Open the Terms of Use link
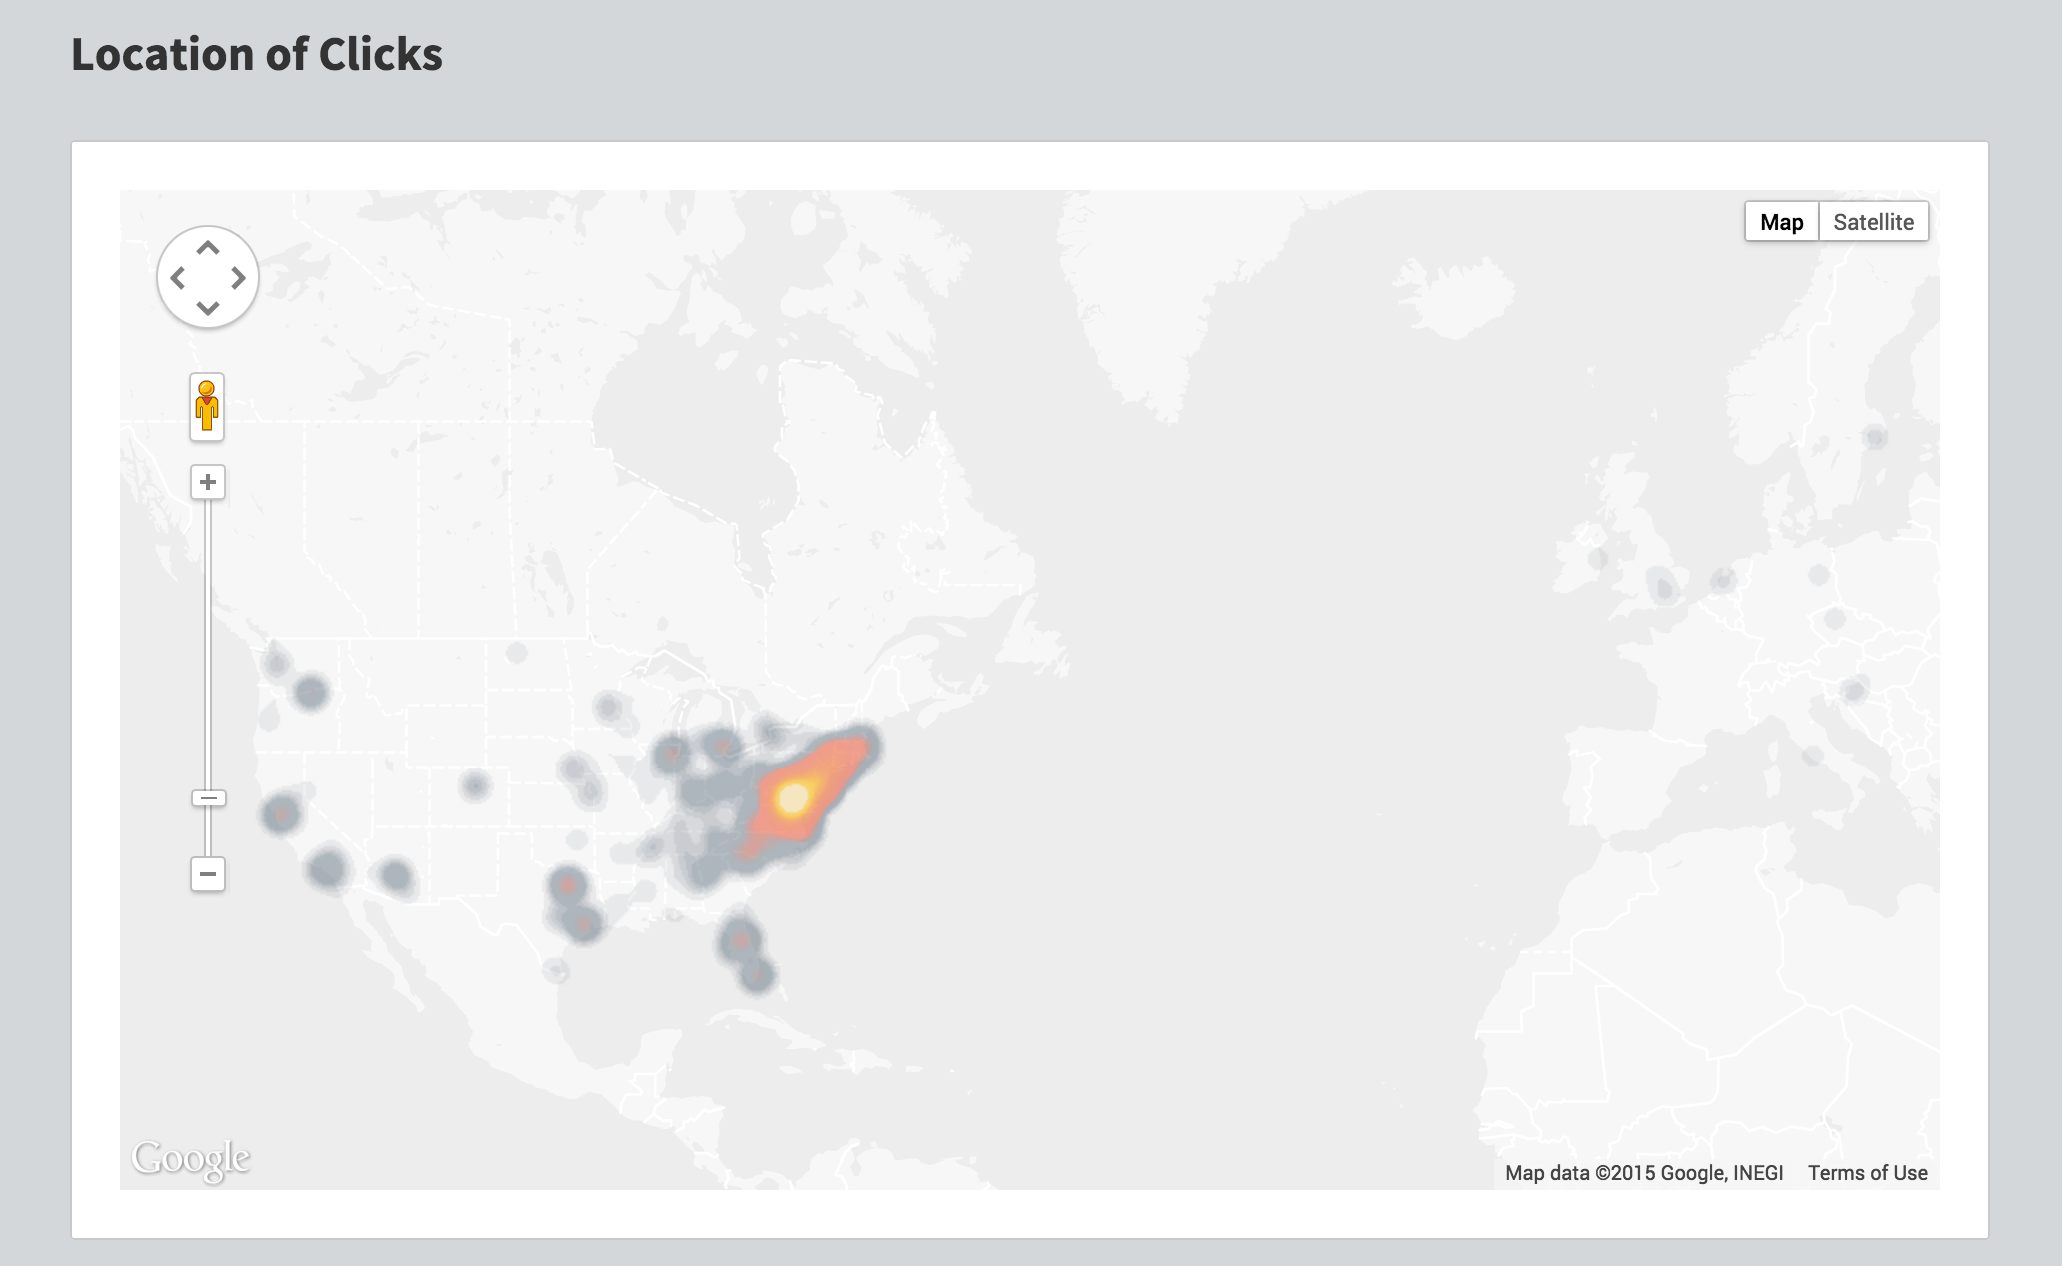 1867,1173
